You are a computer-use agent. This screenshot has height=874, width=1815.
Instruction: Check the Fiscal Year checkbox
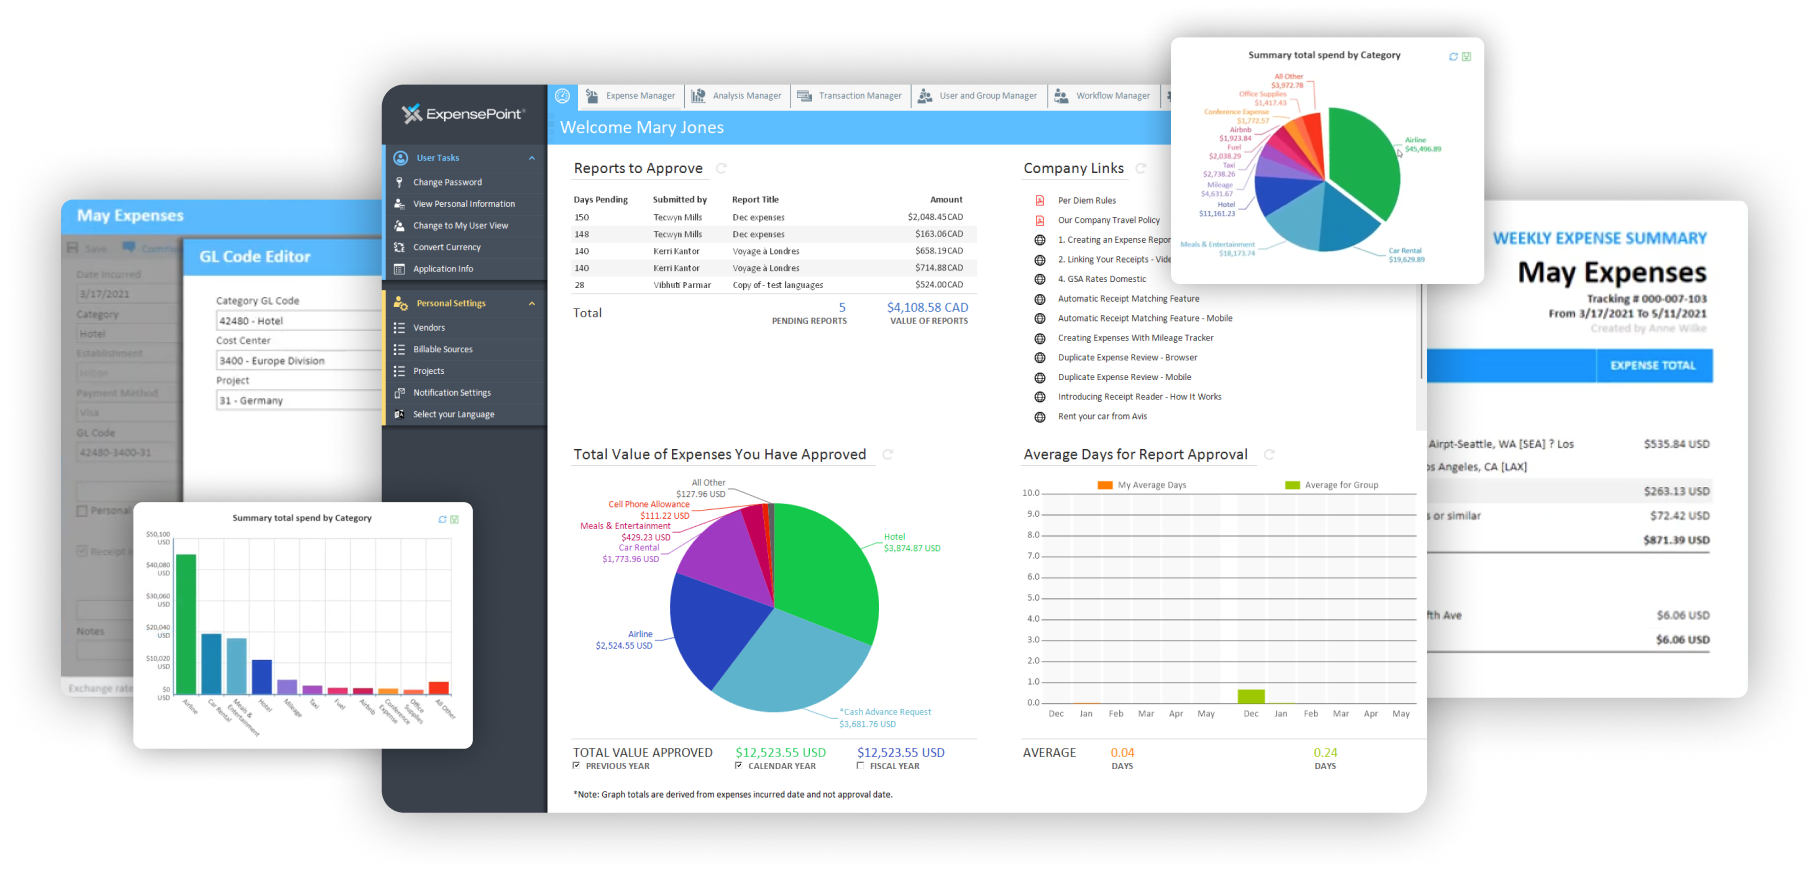(x=861, y=766)
